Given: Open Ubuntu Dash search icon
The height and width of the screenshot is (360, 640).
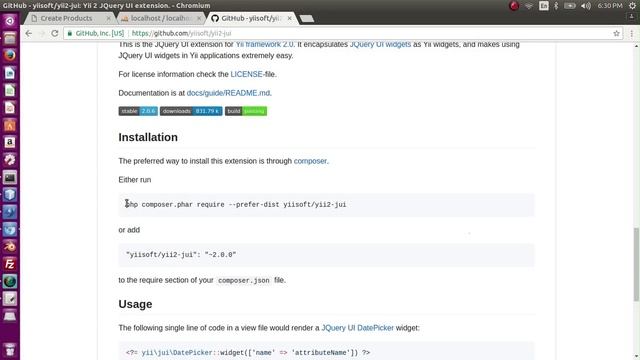Looking at the screenshot, I should point(10,21).
